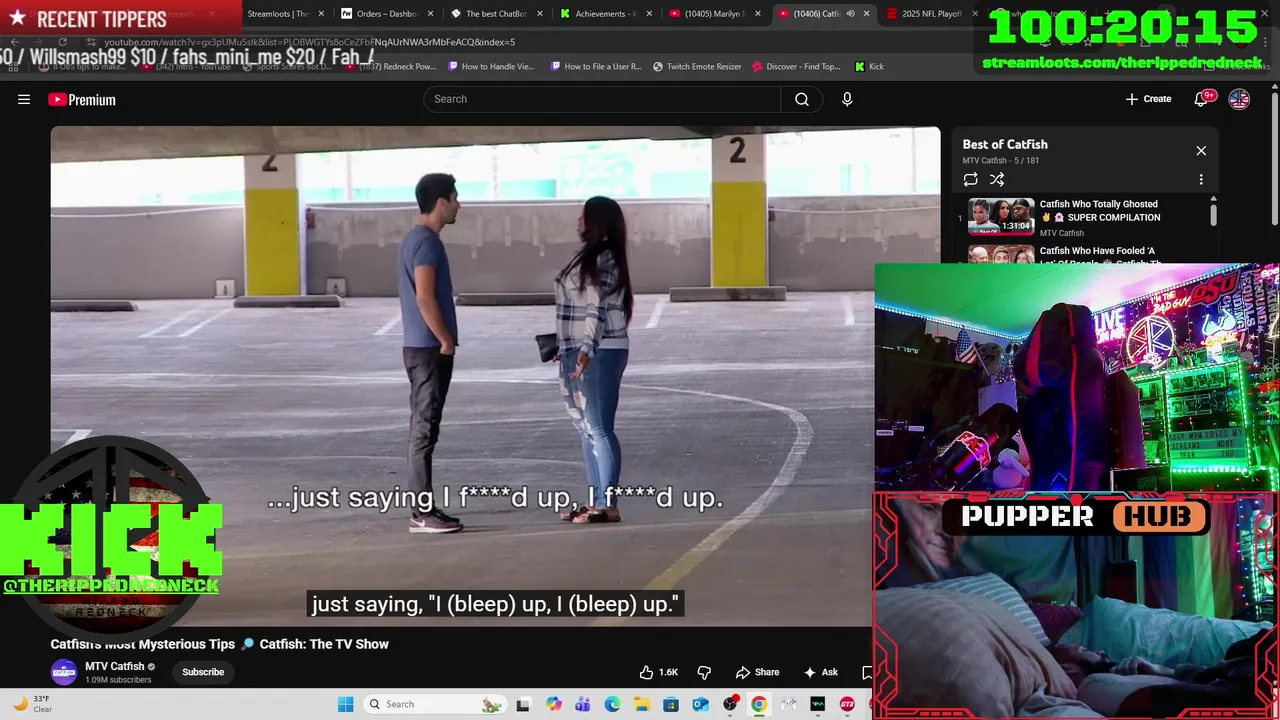Open Google Chrome taskbar icon
1280x720 pixels.
(759, 704)
